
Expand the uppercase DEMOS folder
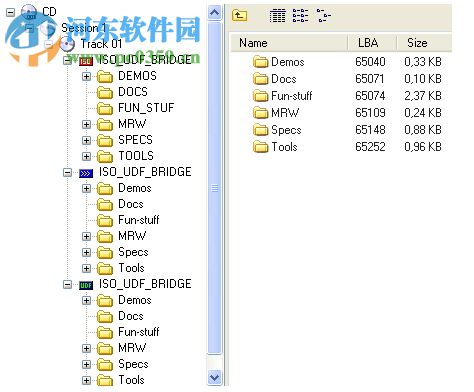tap(86, 77)
